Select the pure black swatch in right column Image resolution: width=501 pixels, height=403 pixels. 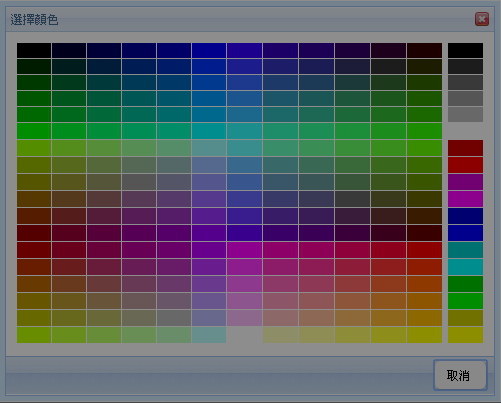(465, 50)
